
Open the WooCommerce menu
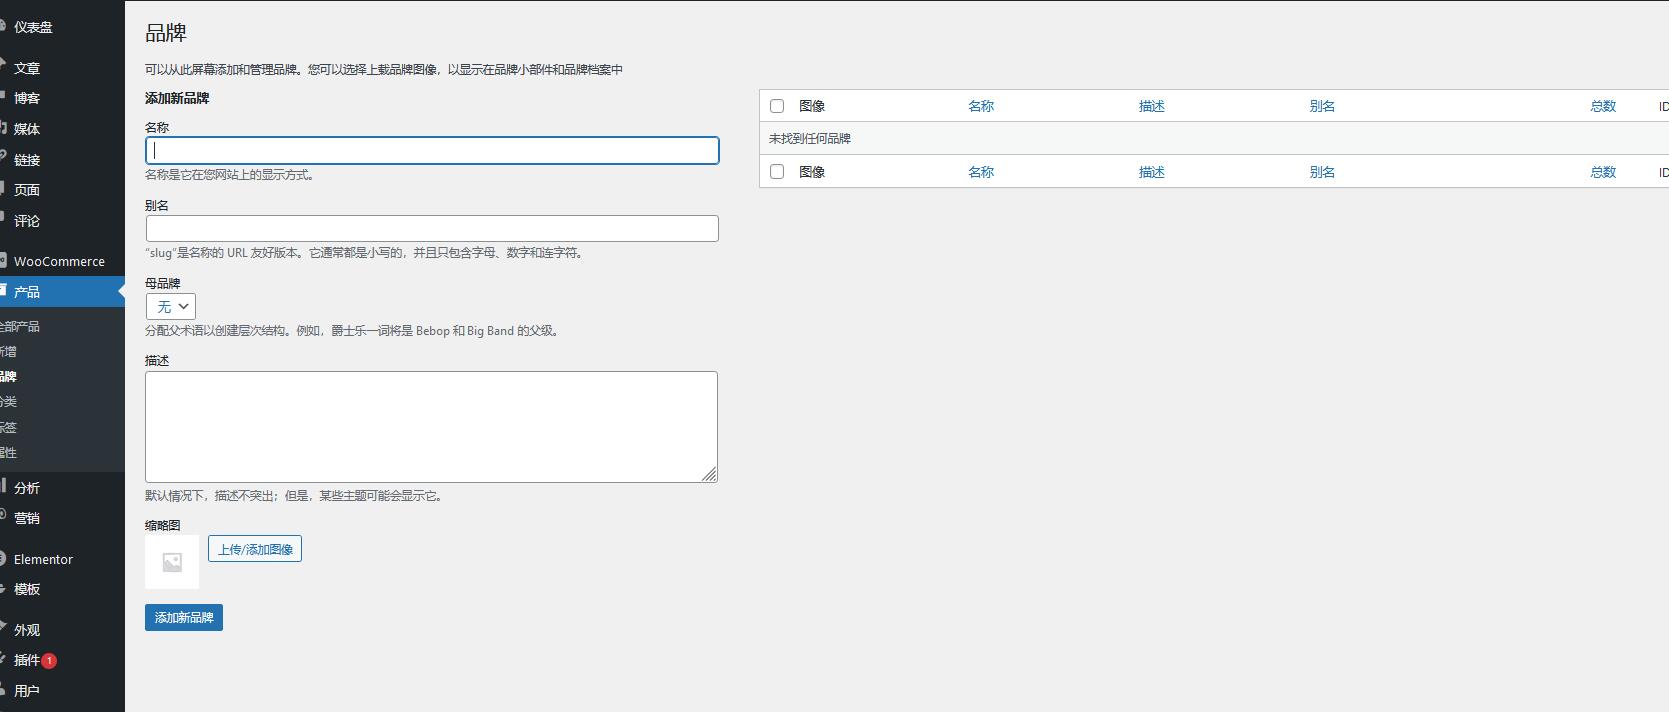59,261
